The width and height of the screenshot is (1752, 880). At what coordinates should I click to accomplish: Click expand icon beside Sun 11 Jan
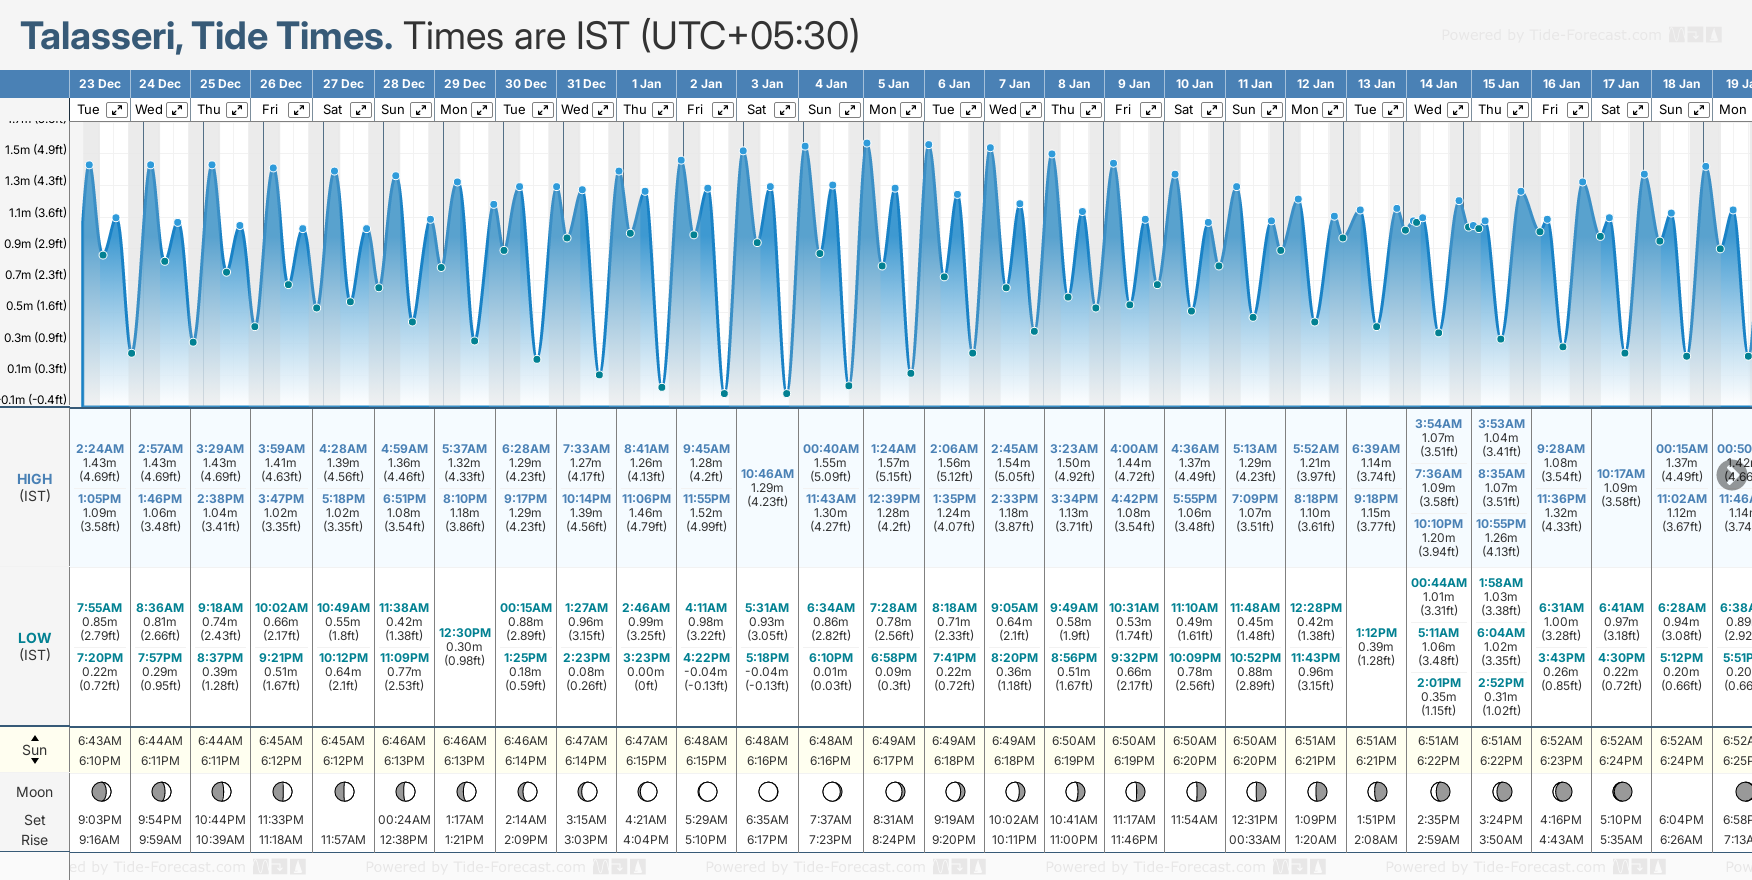[1272, 110]
